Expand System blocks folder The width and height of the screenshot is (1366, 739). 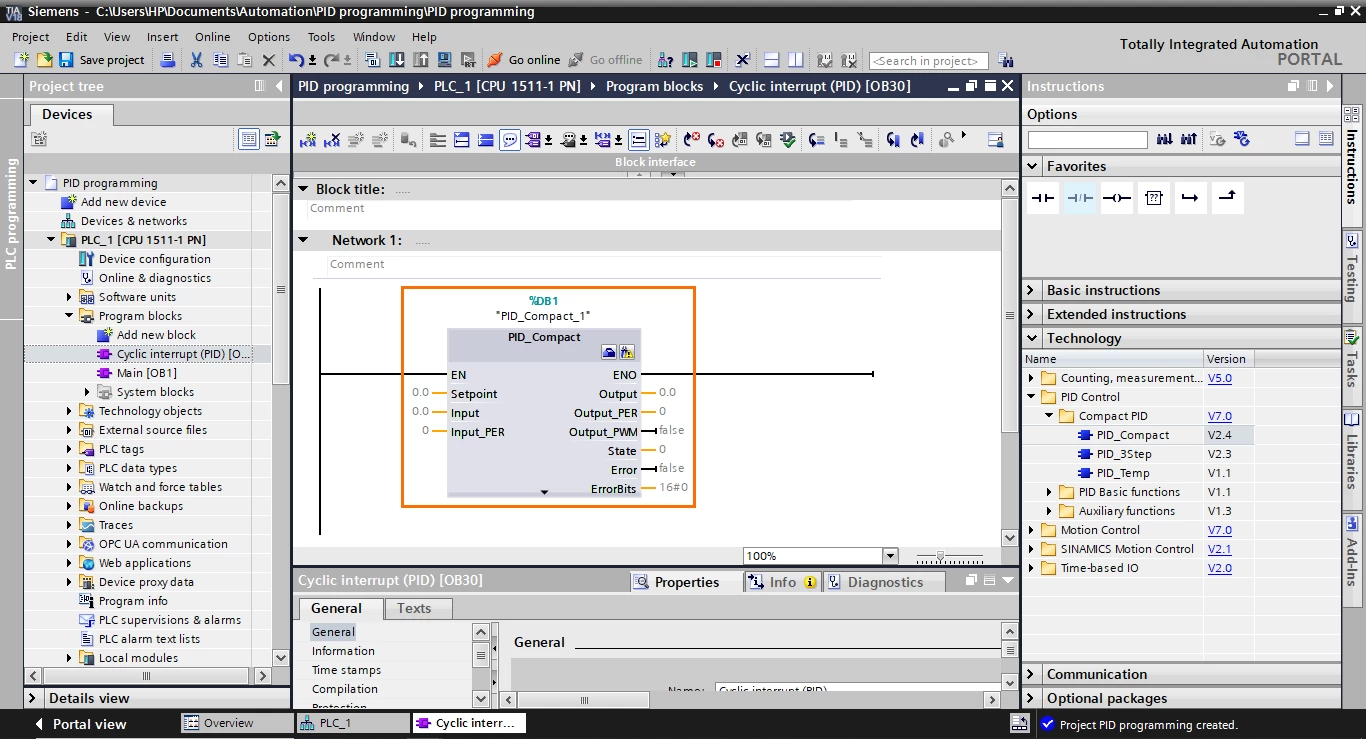[x=88, y=392]
